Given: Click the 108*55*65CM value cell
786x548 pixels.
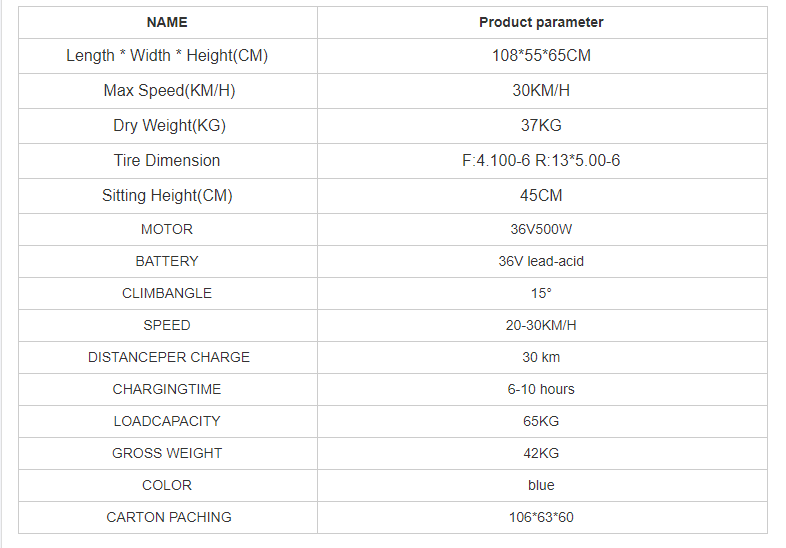Looking at the screenshot, I should [x=541, y=56].
